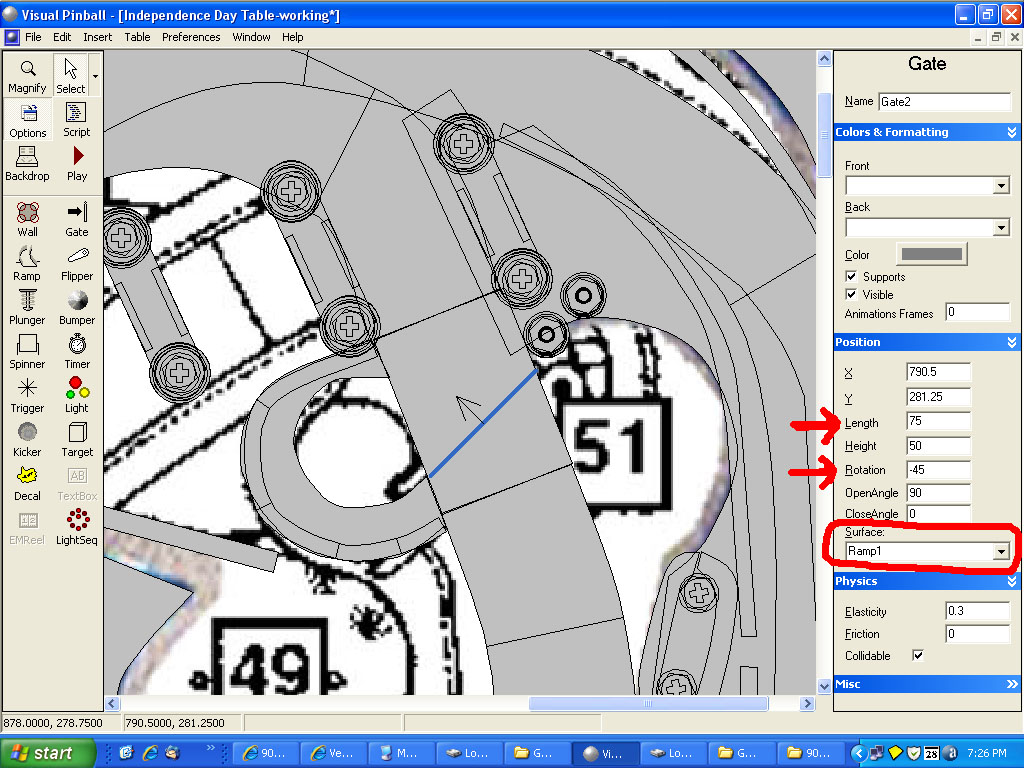Image resolution: width=1024 pixels, height=768 pixels.
Task: Select the Kicker tool
Action: (x=27, y=439)
